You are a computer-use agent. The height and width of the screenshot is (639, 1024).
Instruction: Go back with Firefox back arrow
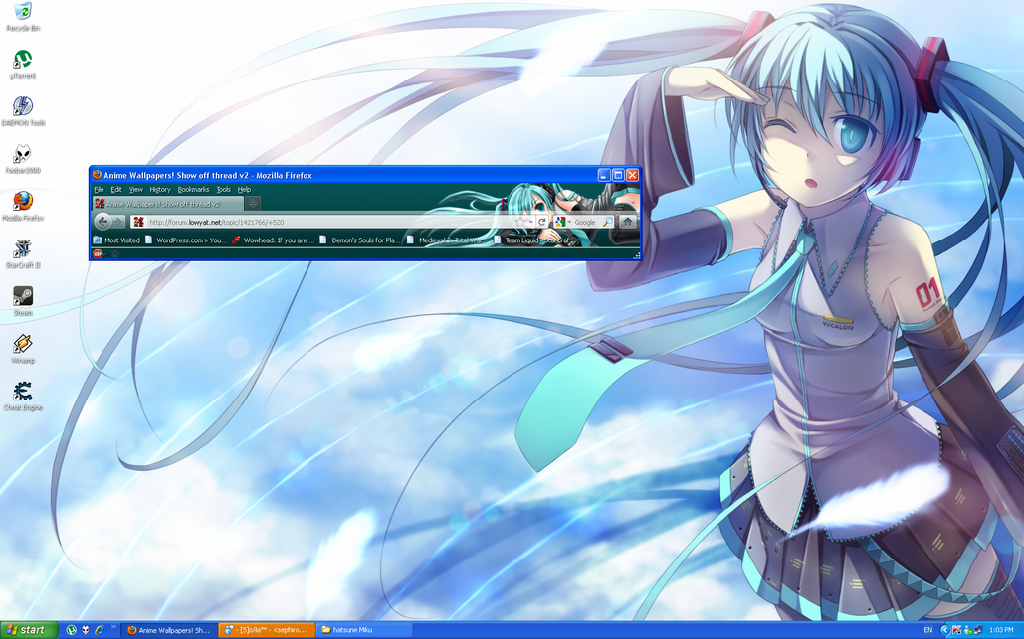103,222
